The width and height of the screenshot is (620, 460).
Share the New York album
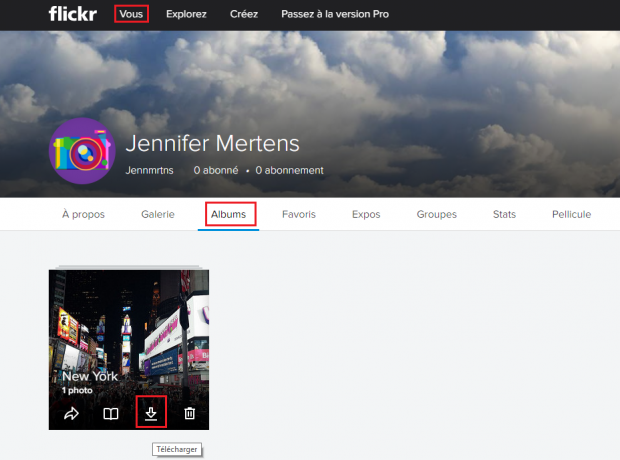(71, 414)
